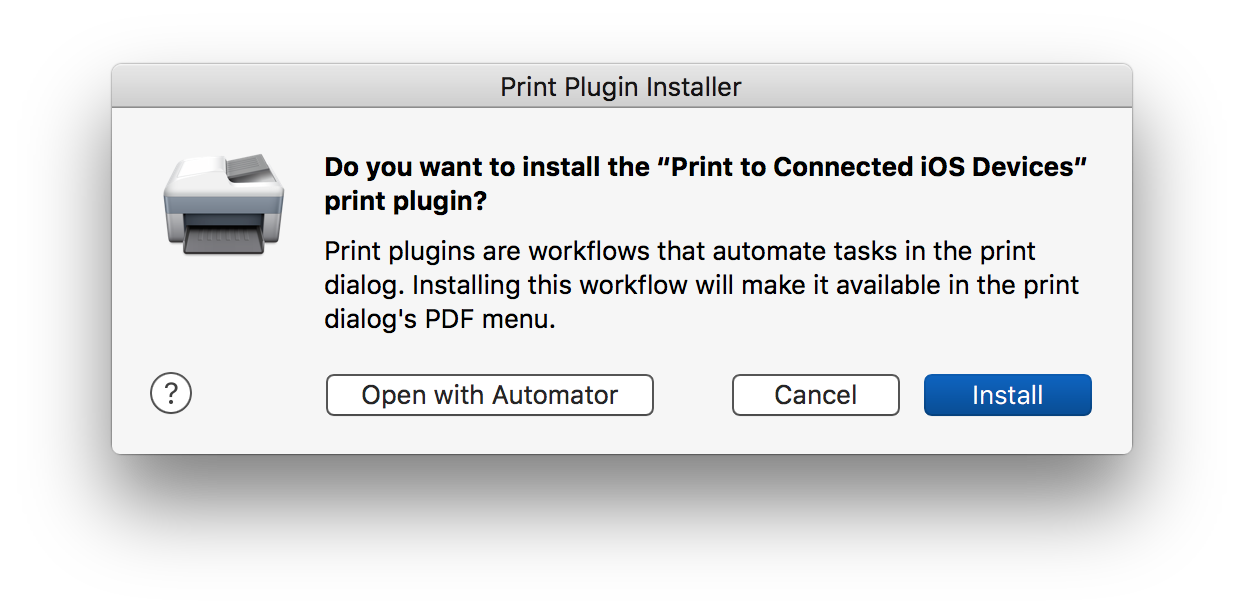Click the Print Plugin Installer title bar
The width and height of the screenshot is (1244, 614).
coord(620,87)
